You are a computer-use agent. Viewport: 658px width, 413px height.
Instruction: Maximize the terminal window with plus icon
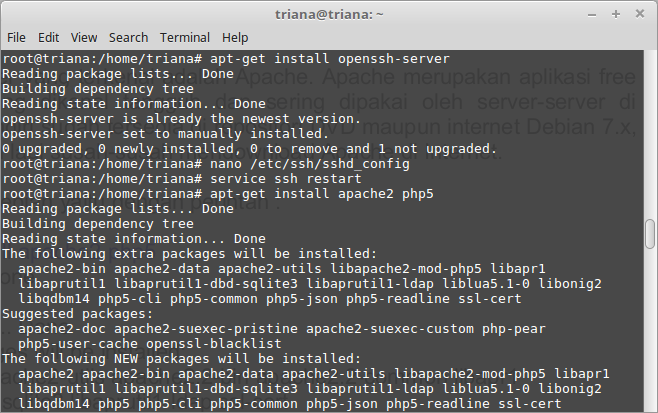[616, 14]
